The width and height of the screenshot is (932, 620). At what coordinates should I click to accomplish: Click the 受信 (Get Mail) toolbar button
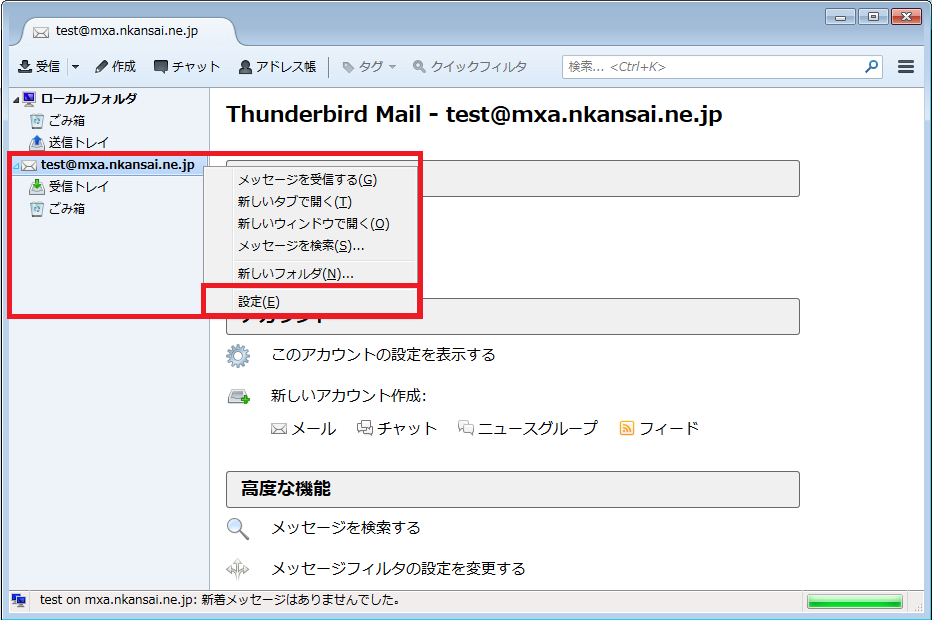39,67
